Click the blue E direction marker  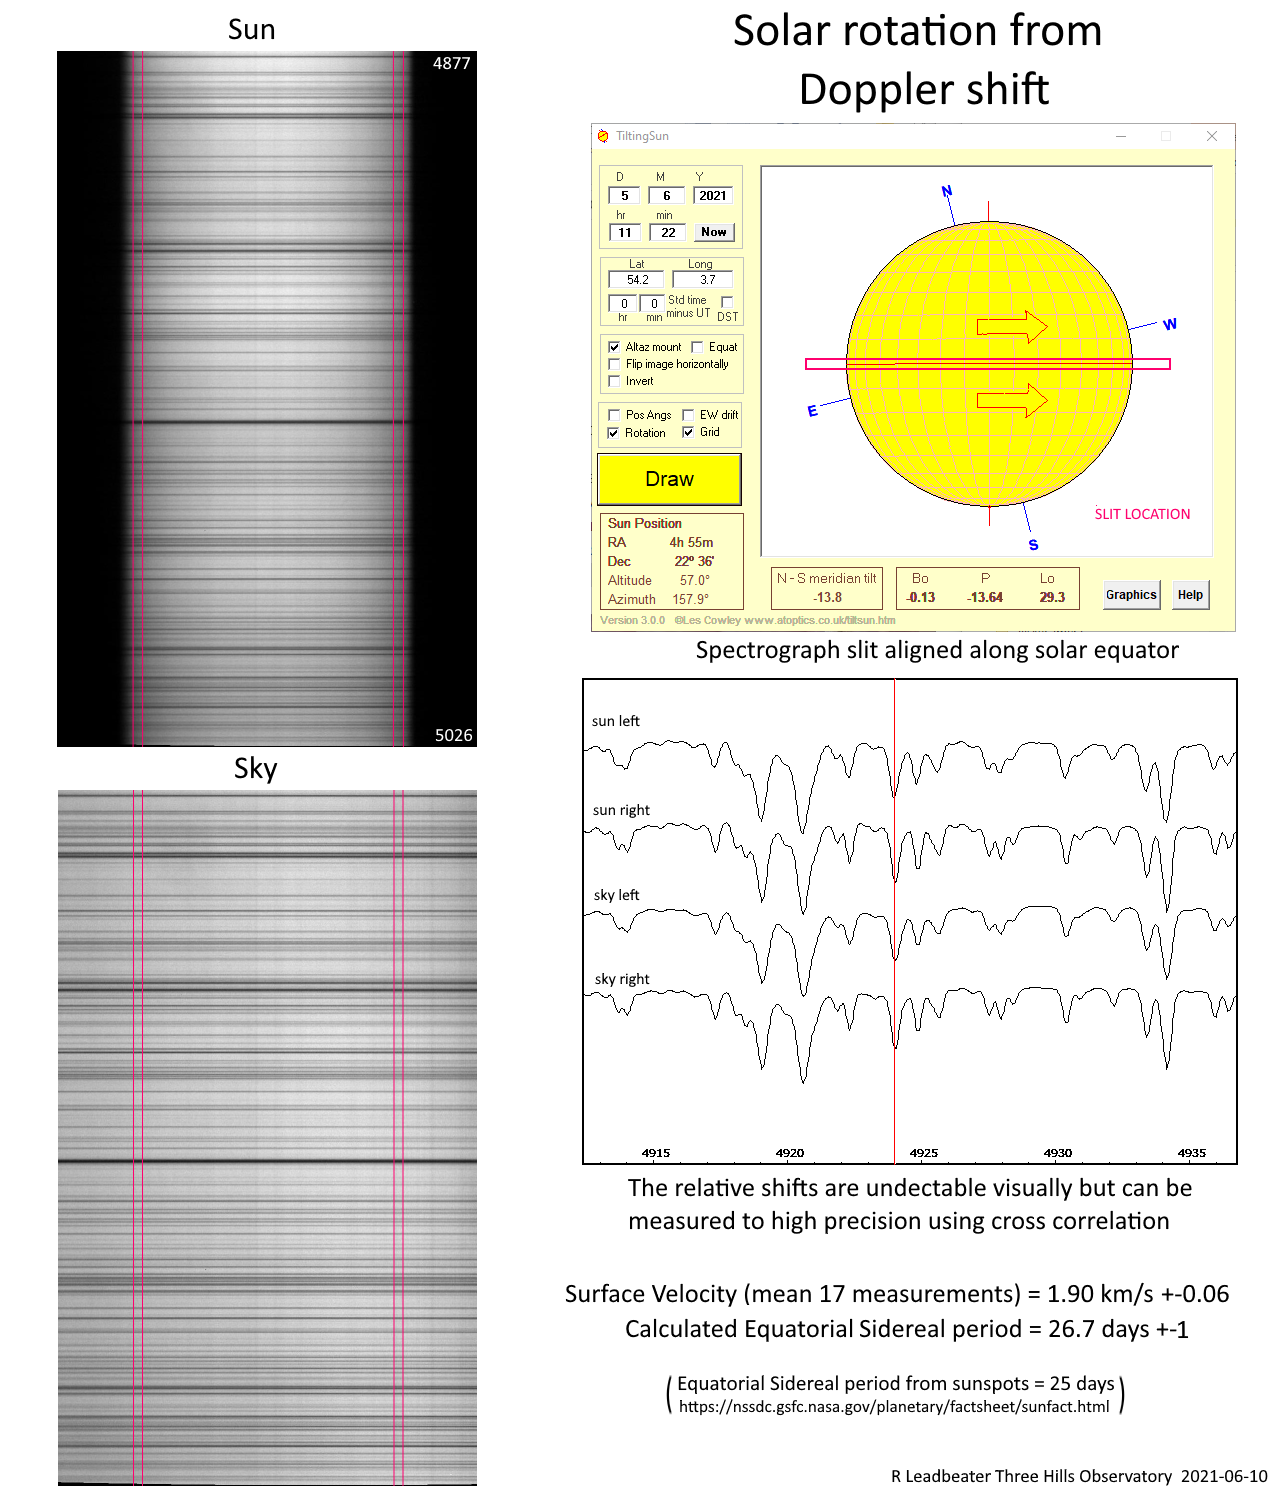(812, 411)
